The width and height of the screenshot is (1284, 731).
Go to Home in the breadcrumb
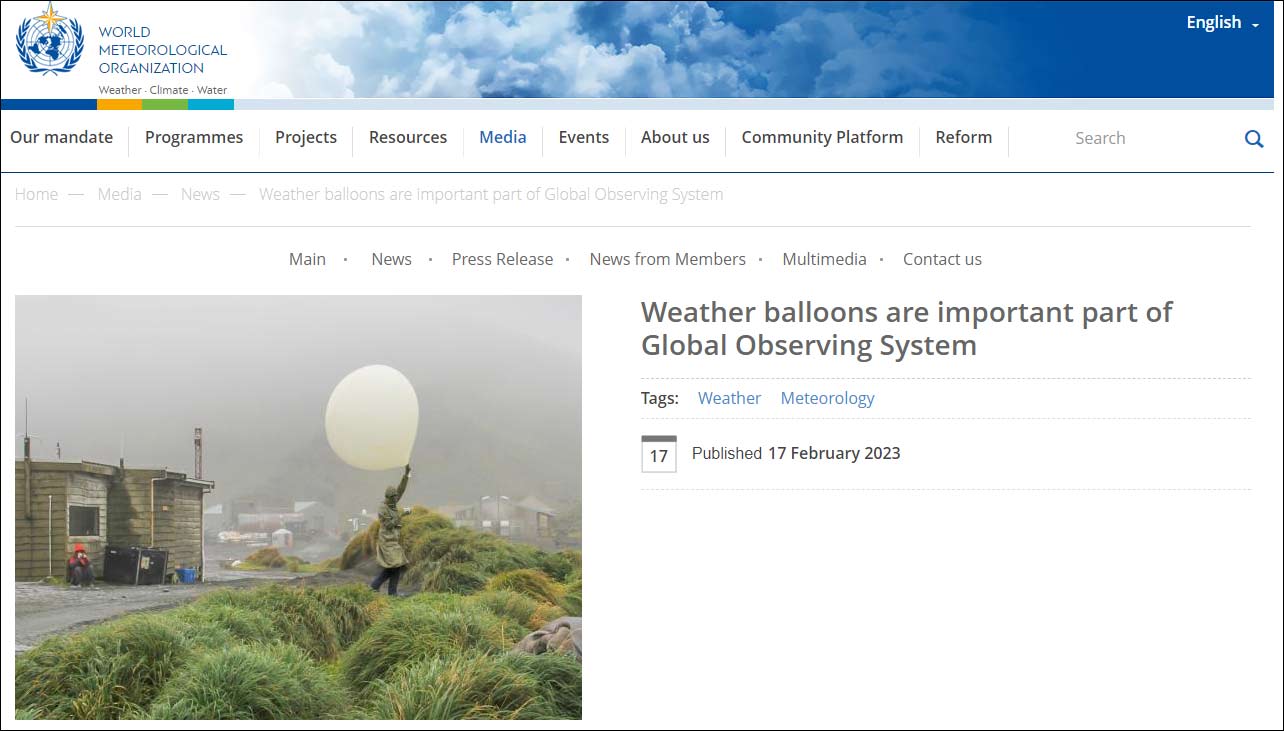(36, 194)
